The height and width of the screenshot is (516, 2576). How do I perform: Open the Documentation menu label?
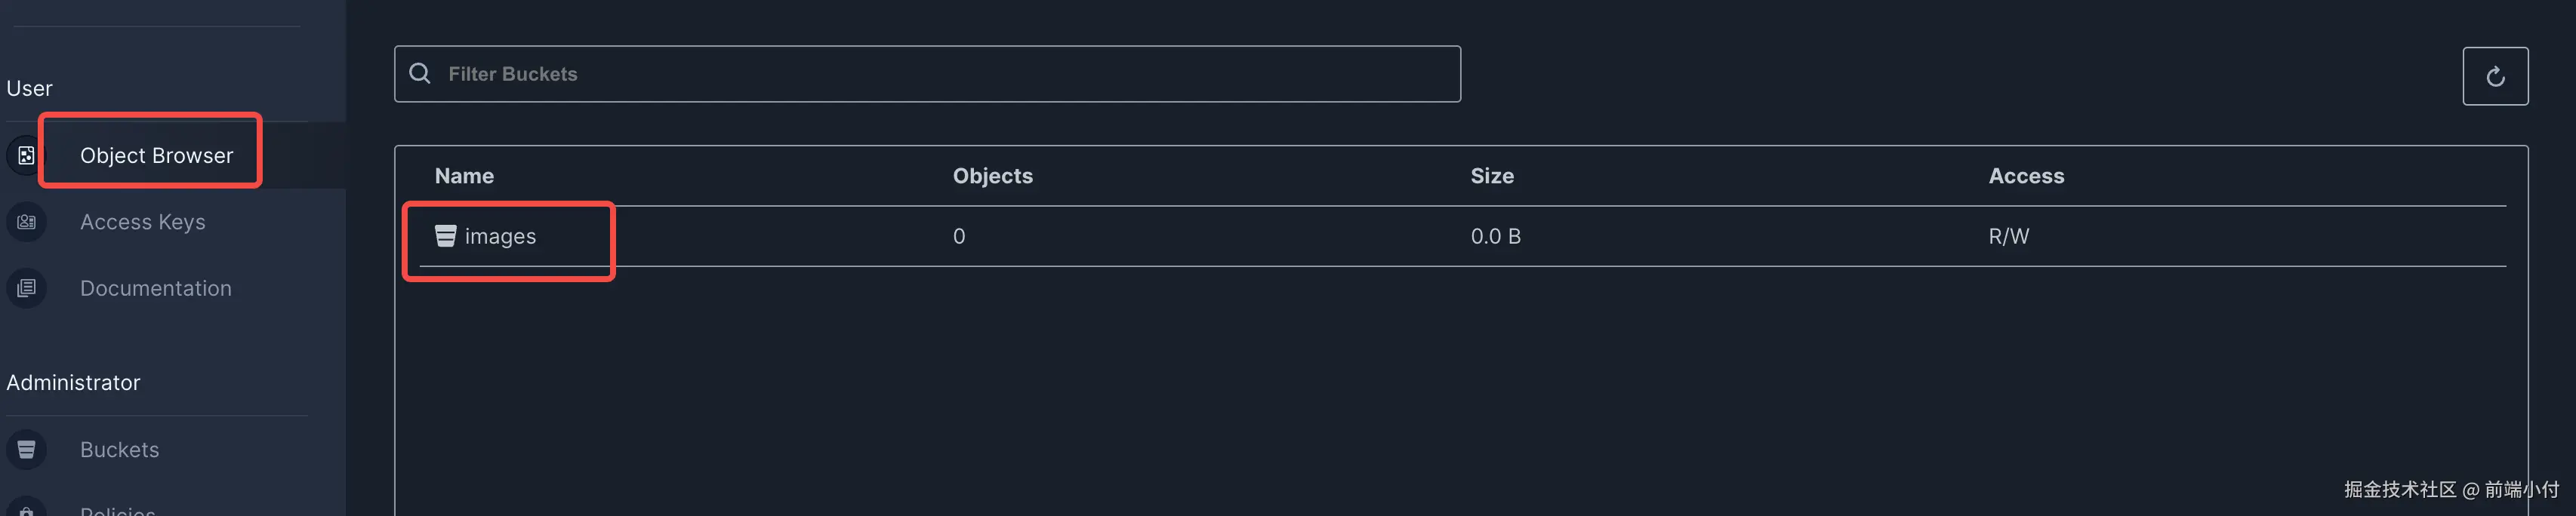point(155,288)
